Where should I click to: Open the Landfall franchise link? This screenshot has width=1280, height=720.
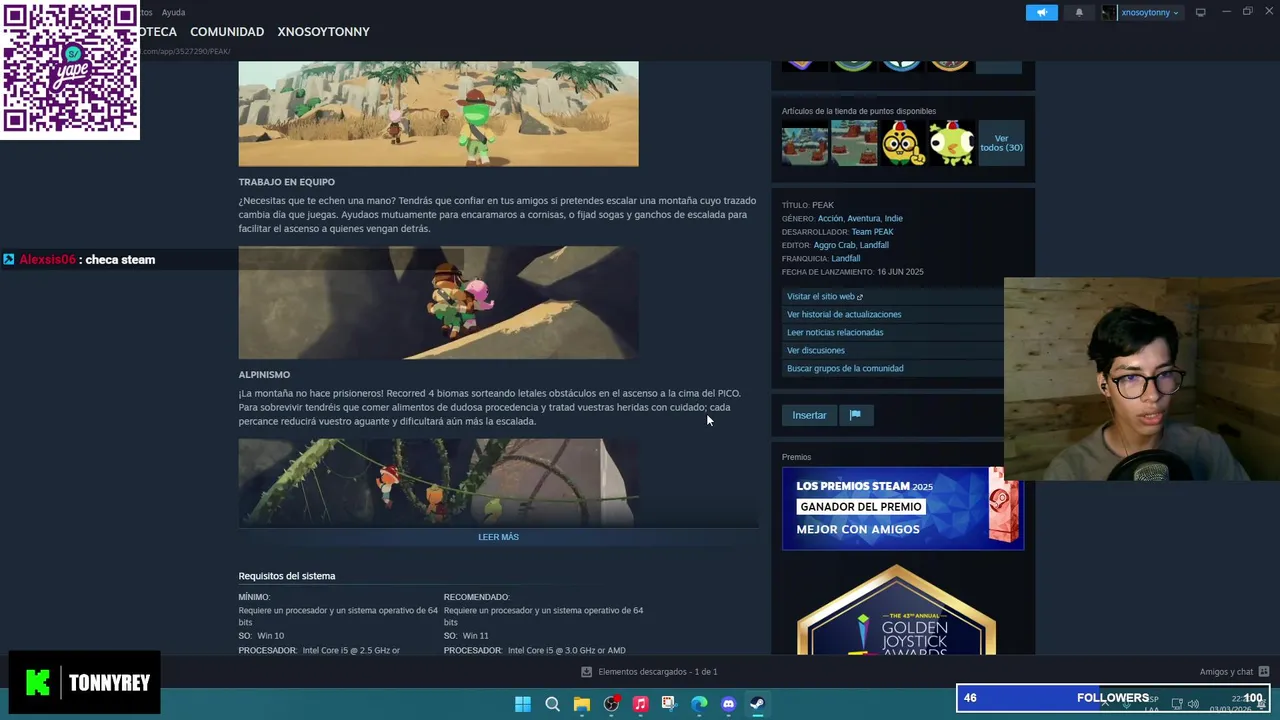tap(845, 258)
